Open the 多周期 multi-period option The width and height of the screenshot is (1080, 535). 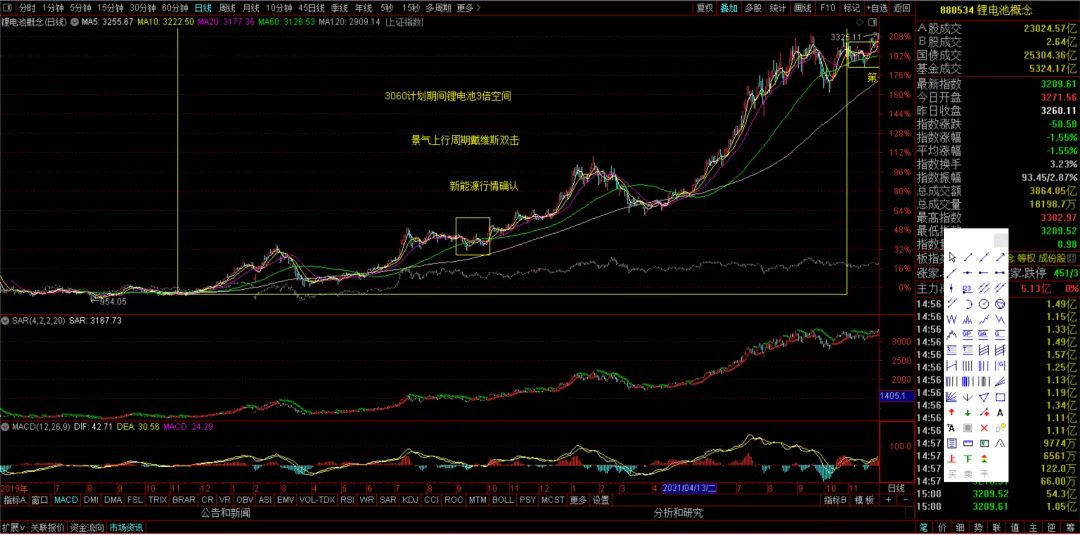(x=438, y=8)
